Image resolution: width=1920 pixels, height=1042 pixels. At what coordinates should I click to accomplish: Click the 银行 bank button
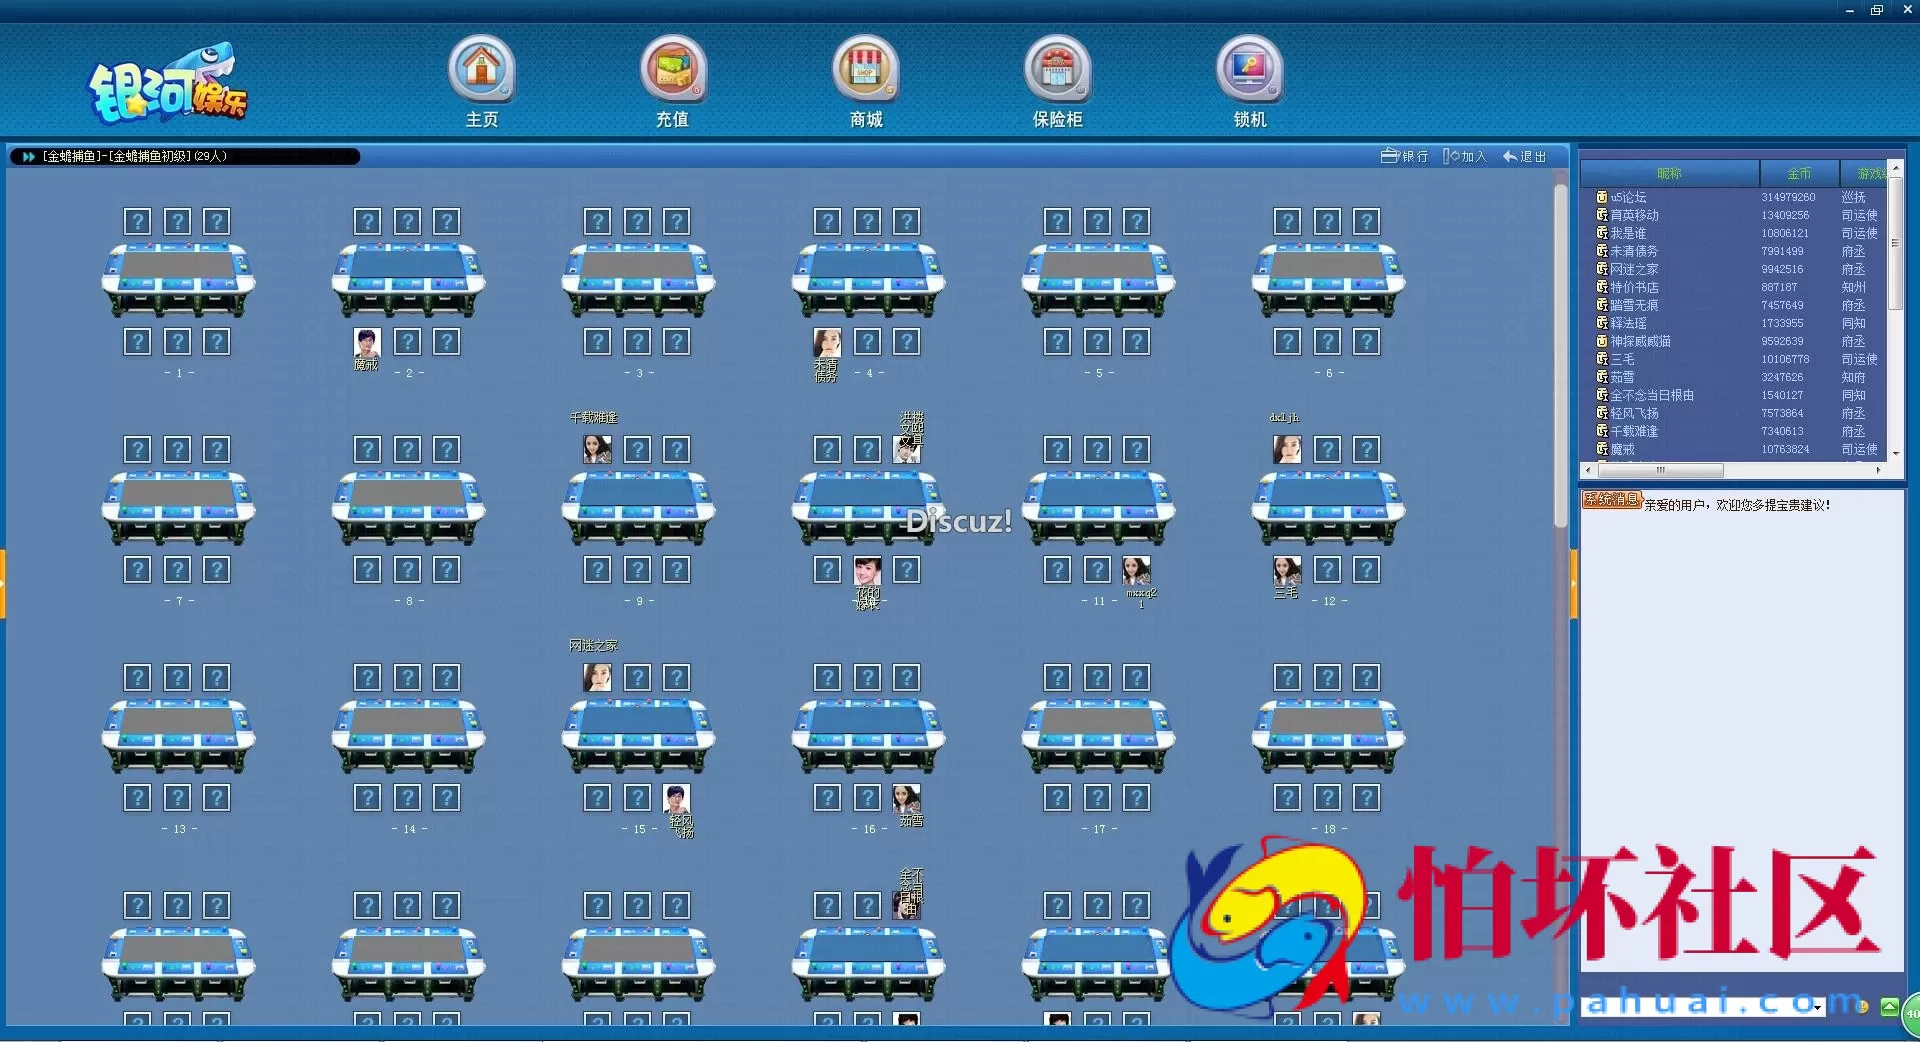1405,157
